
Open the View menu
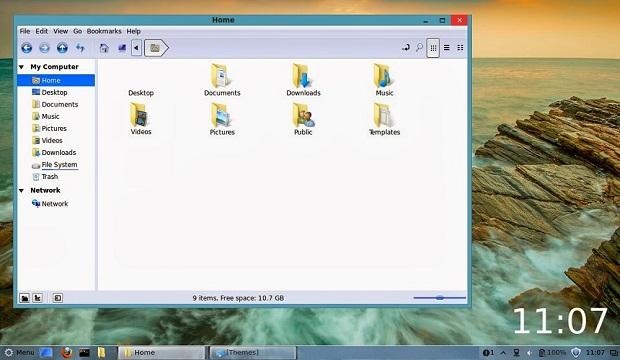pos(60,31)
